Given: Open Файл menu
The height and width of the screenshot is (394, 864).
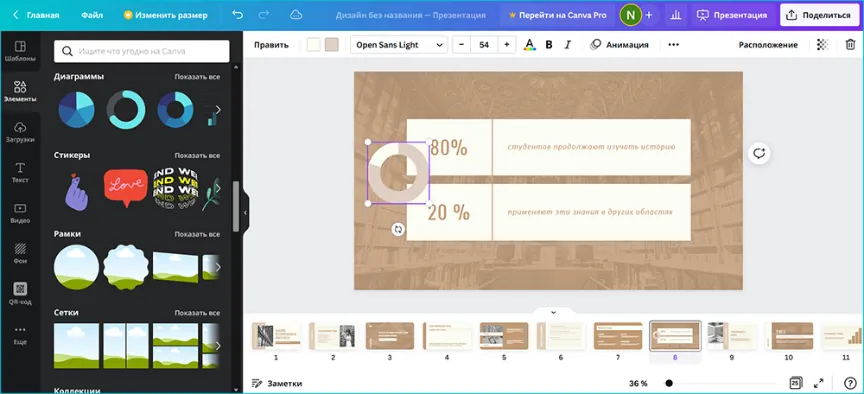Looking at the screenshot, I should click(92, 15).
